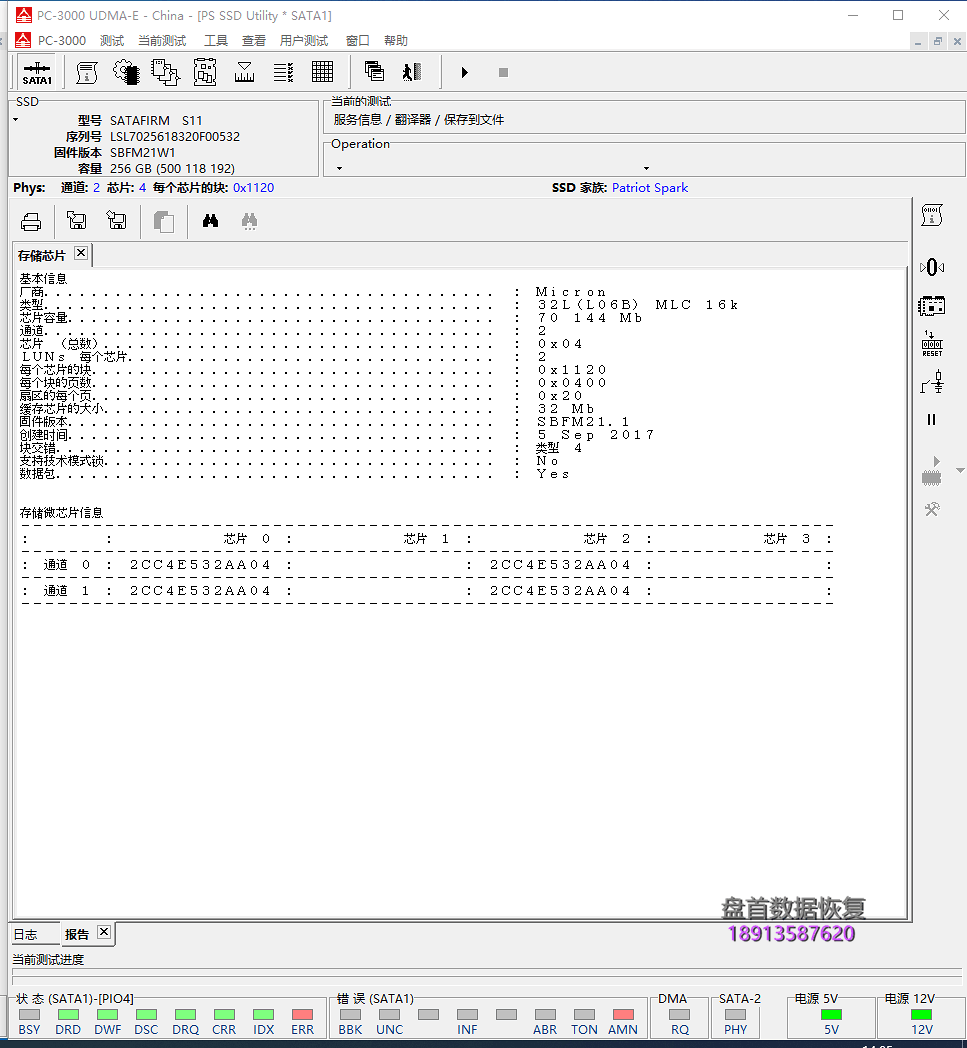
Task: Click the wrench tools icon in right sidebar
Action: pos(932,509)
